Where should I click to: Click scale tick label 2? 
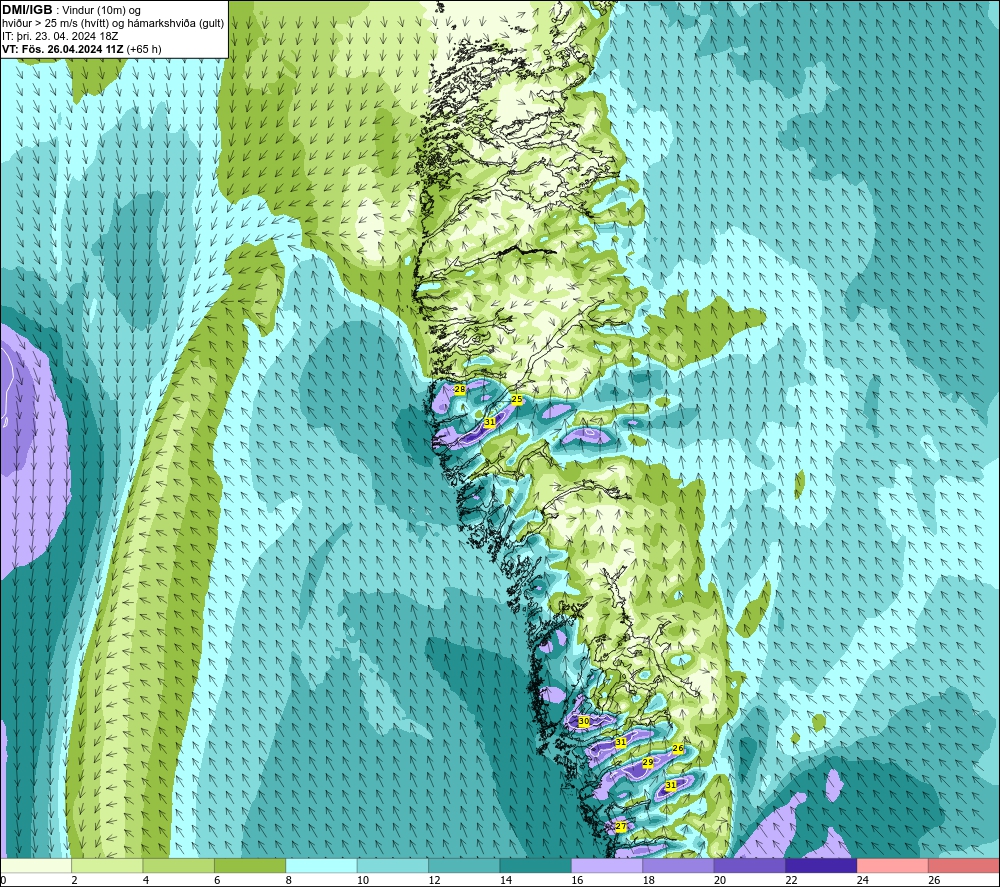click(x=75, y=880)
